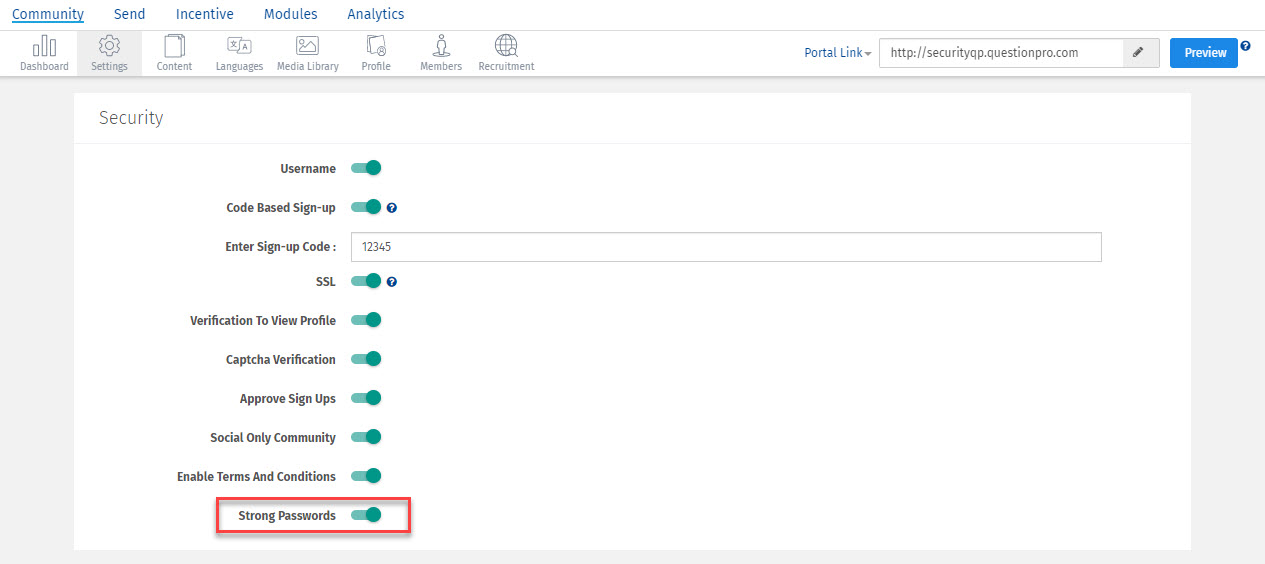Click help icon next to SSL

point(392,282)
